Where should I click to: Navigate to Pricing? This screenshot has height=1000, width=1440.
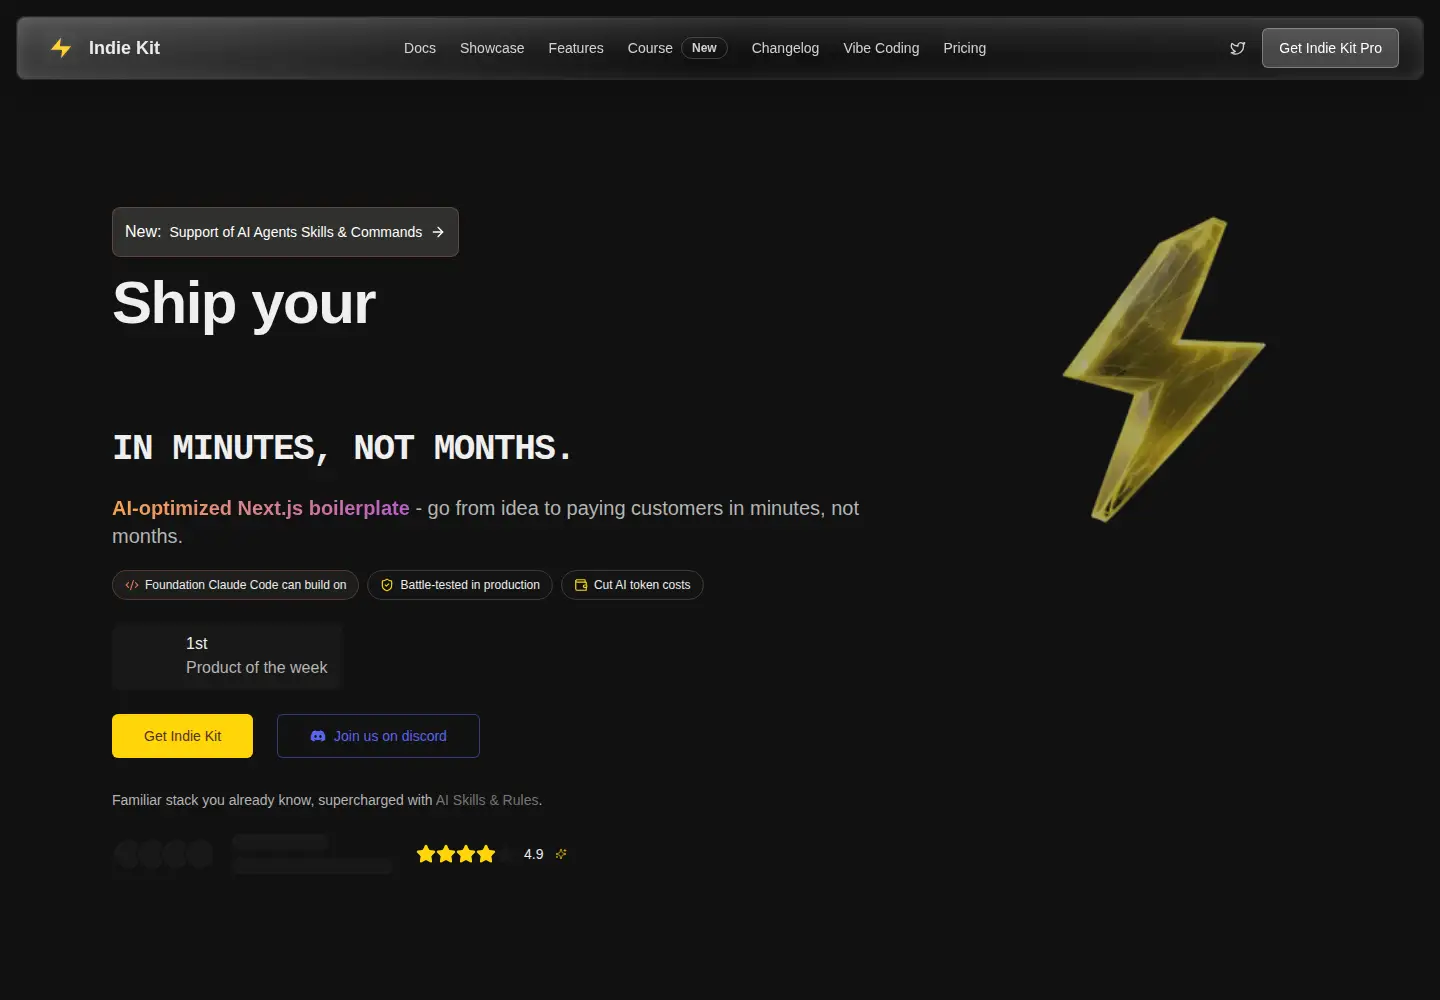click(x=964, y=48)
